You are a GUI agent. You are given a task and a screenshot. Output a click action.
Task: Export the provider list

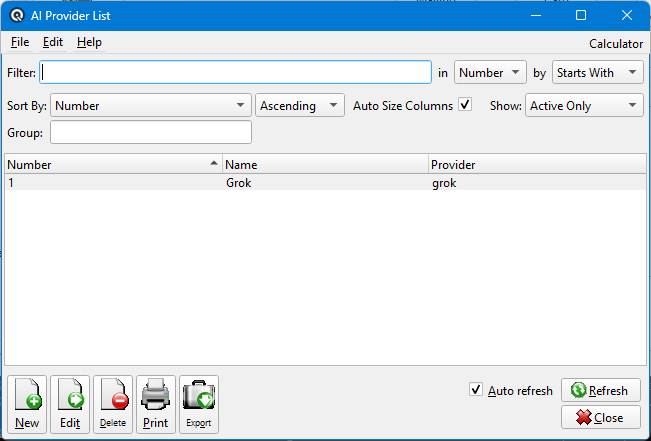point(199,404)
